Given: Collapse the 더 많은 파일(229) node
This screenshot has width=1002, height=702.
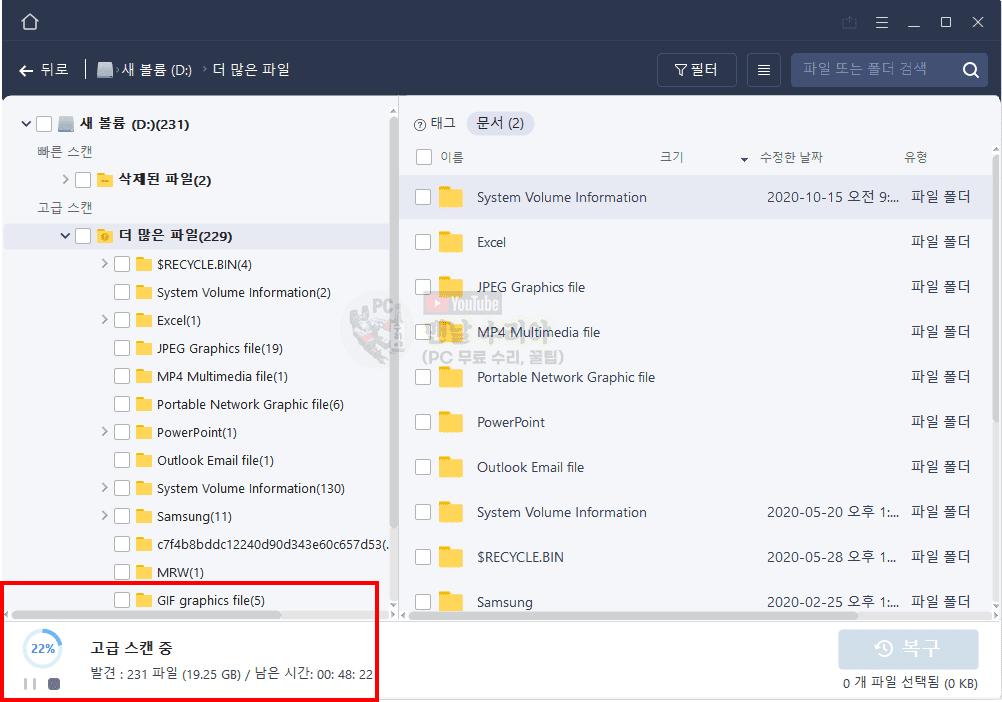Looking at the screenshot, I should click(66, 236).
